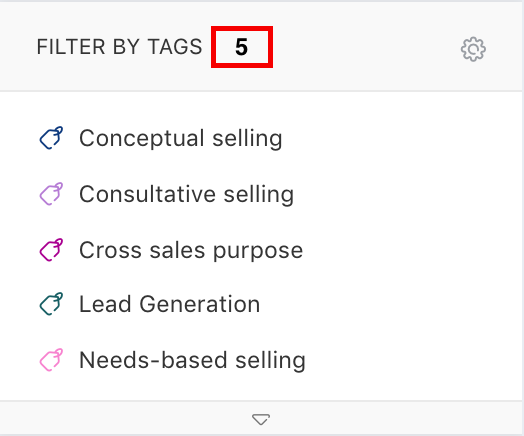Click the word selling in Conceptual selling
The height and width of the screenshot is (436, 524).
point(248,138)
